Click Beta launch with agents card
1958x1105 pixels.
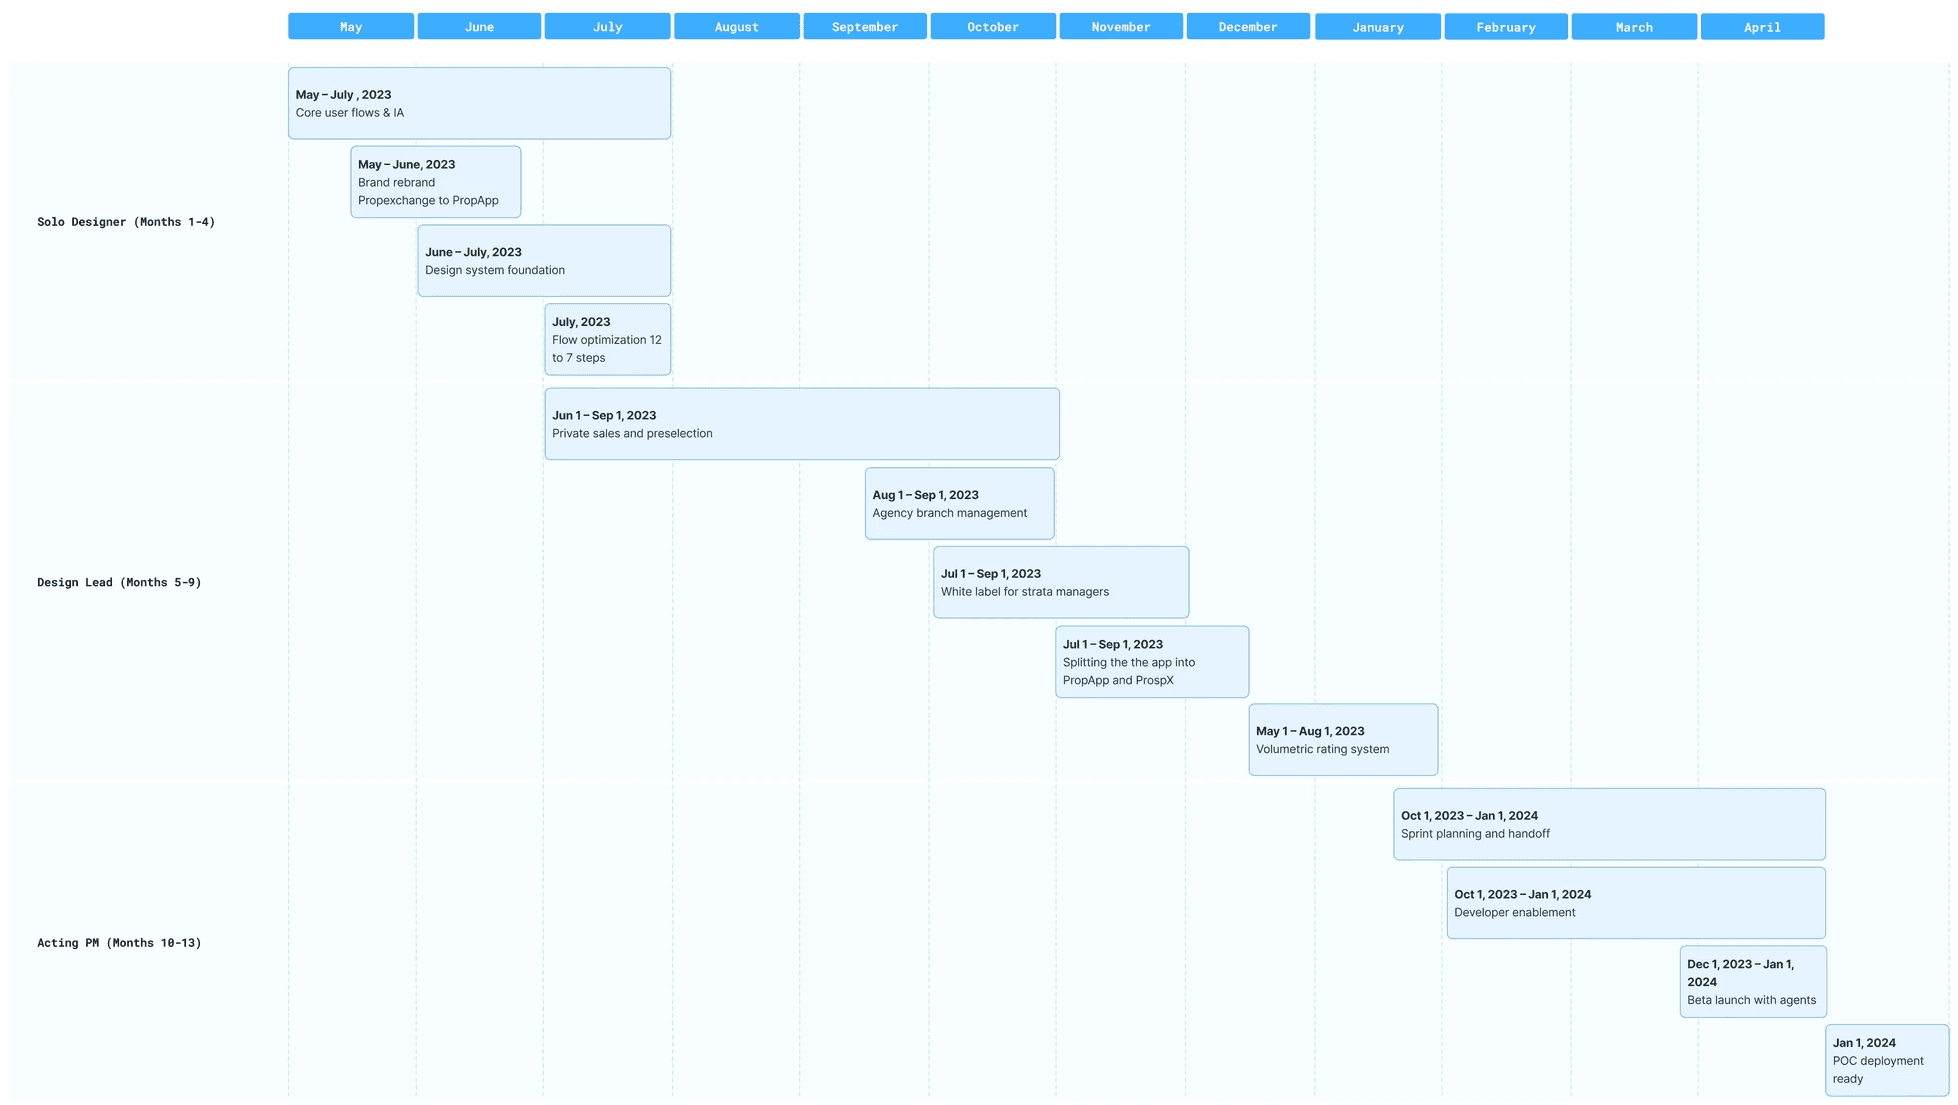(1752, 982)
